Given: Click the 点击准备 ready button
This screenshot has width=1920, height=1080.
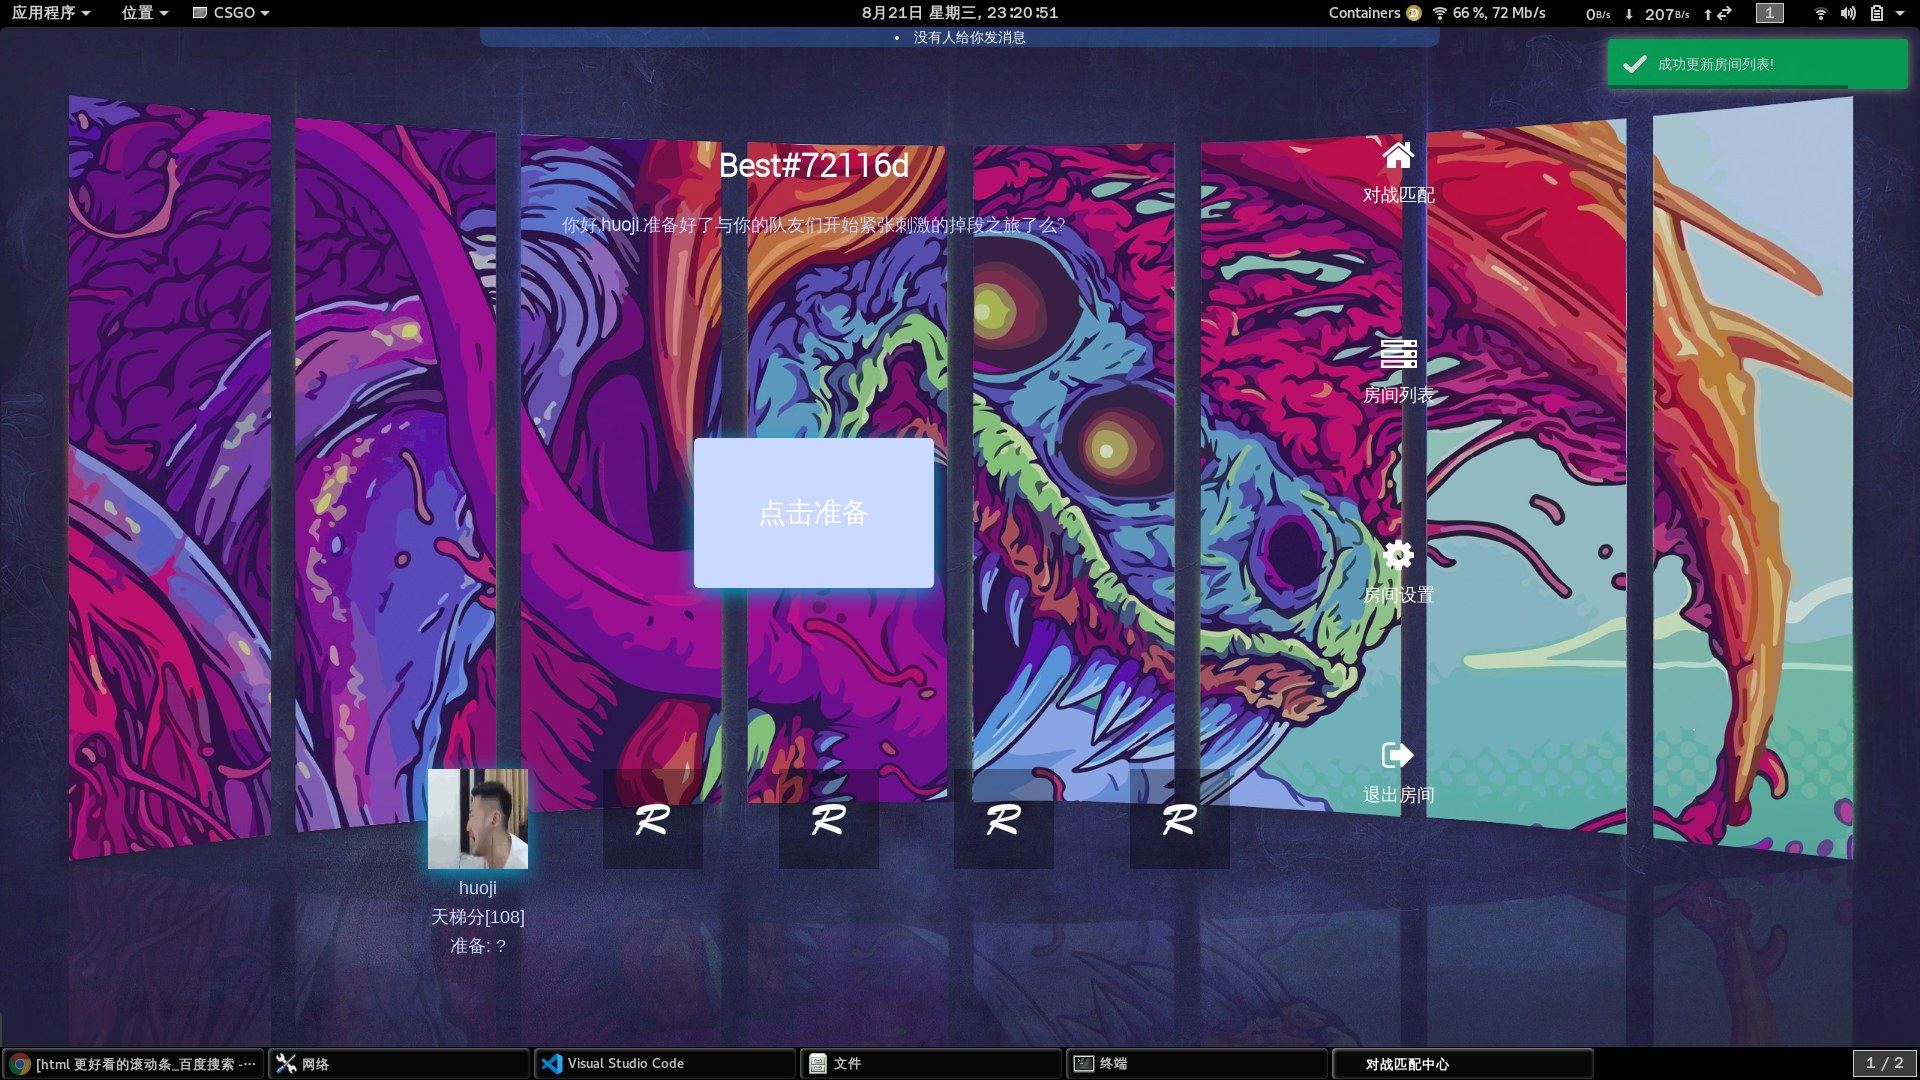Looking at the screenshot, I should point(814,513).
